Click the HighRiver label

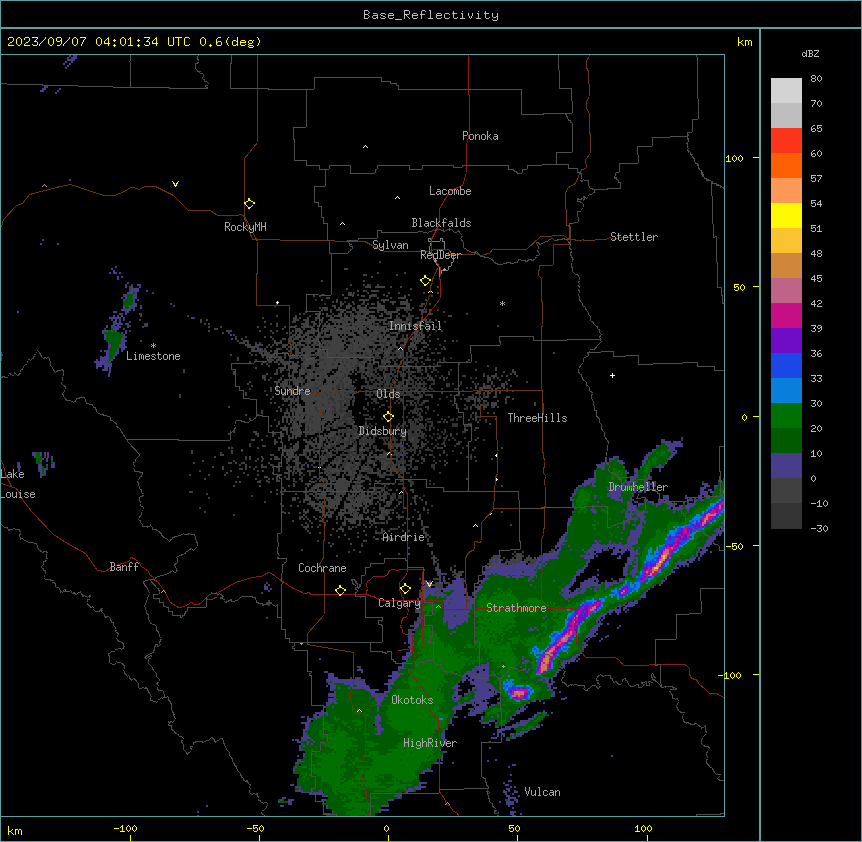pyautogui.click(x=430, y=743)
